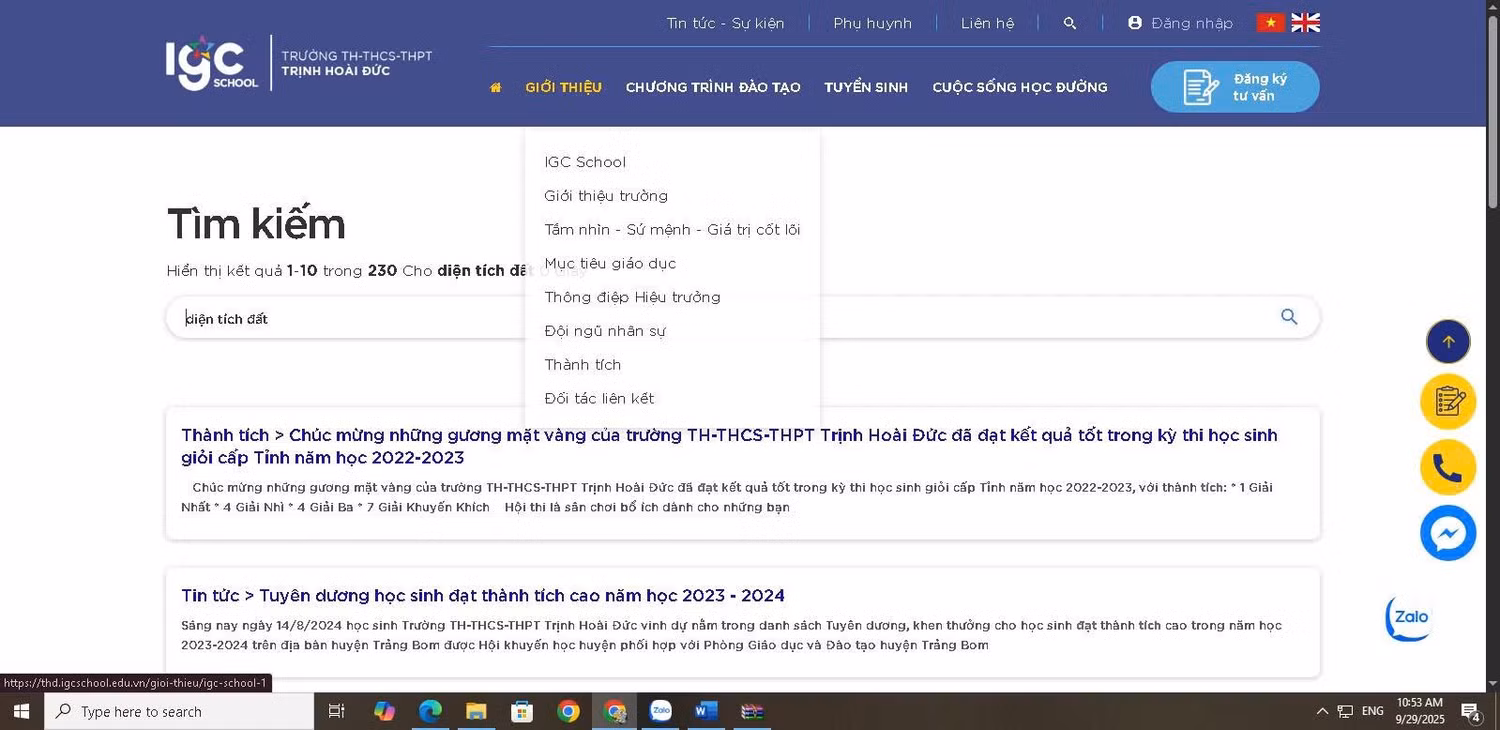Image resolution: width=1500 pixels, height=730 pixels.
Task: Open Microsoft Edge from the taskbar
Action: point(430,711)
